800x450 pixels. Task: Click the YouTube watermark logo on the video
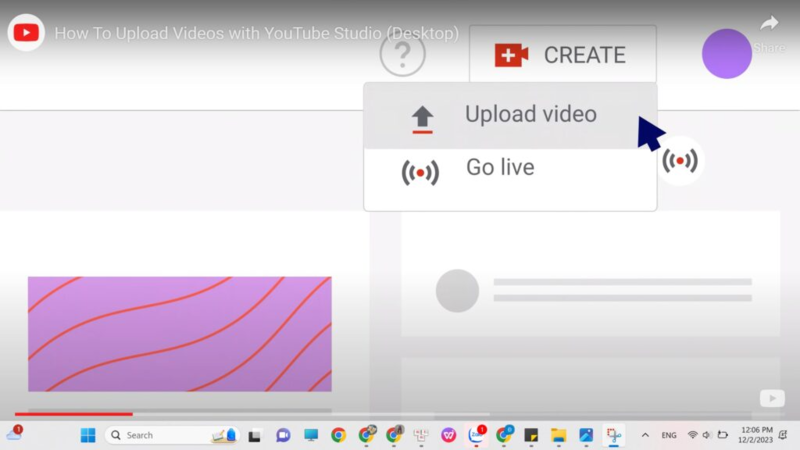click(771, 398)
